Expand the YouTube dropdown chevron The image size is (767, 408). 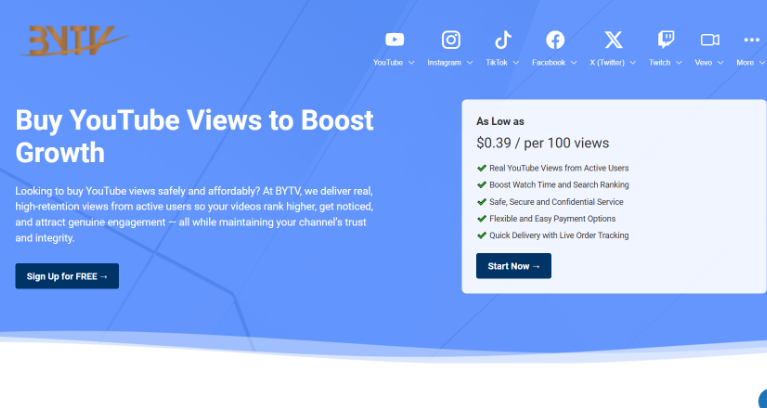(x=411, y=63)
